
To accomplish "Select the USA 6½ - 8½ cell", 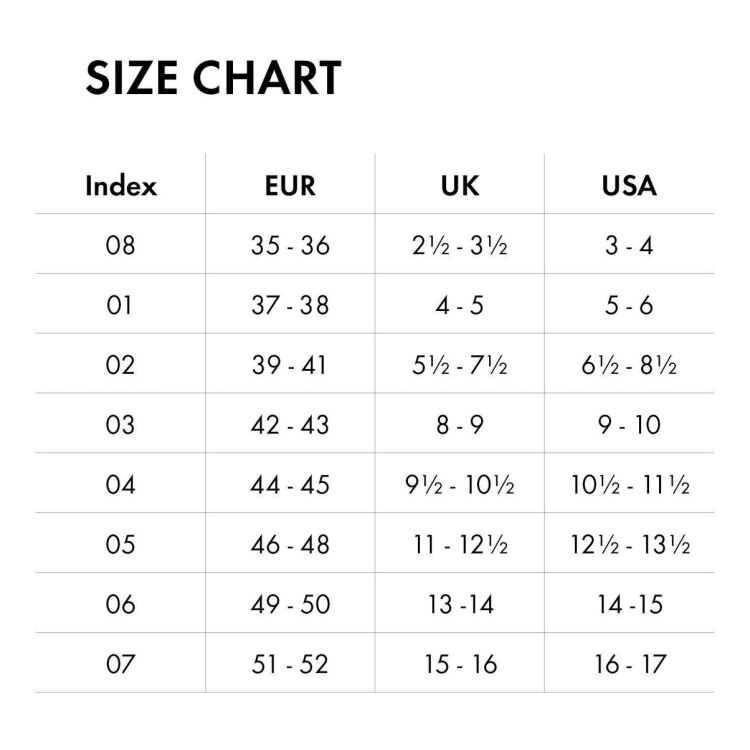I will [629, 365].
